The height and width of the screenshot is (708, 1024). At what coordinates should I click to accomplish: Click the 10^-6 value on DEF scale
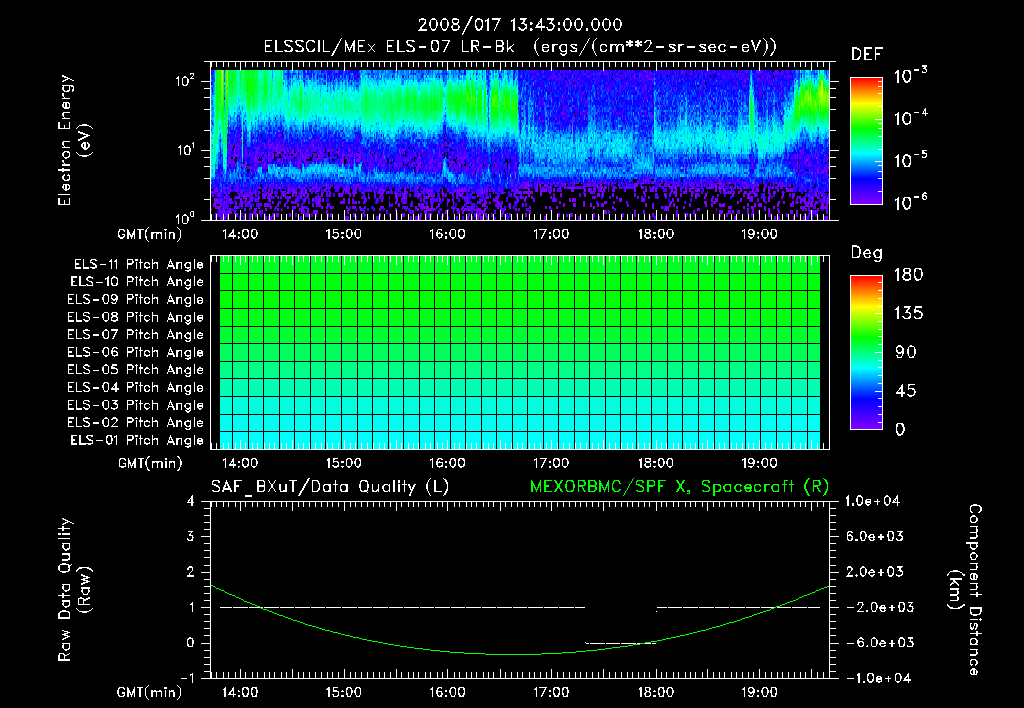[x=910, y=202]
